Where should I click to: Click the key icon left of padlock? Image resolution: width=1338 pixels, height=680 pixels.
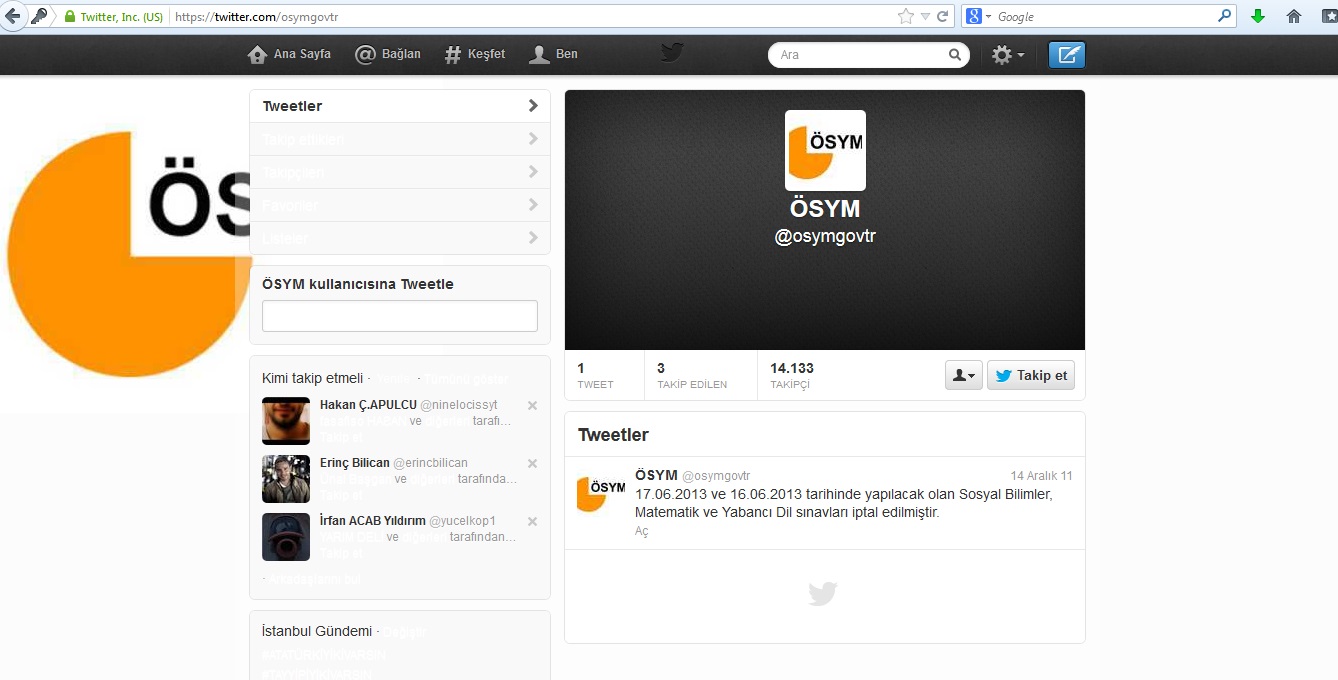[40, 16]
